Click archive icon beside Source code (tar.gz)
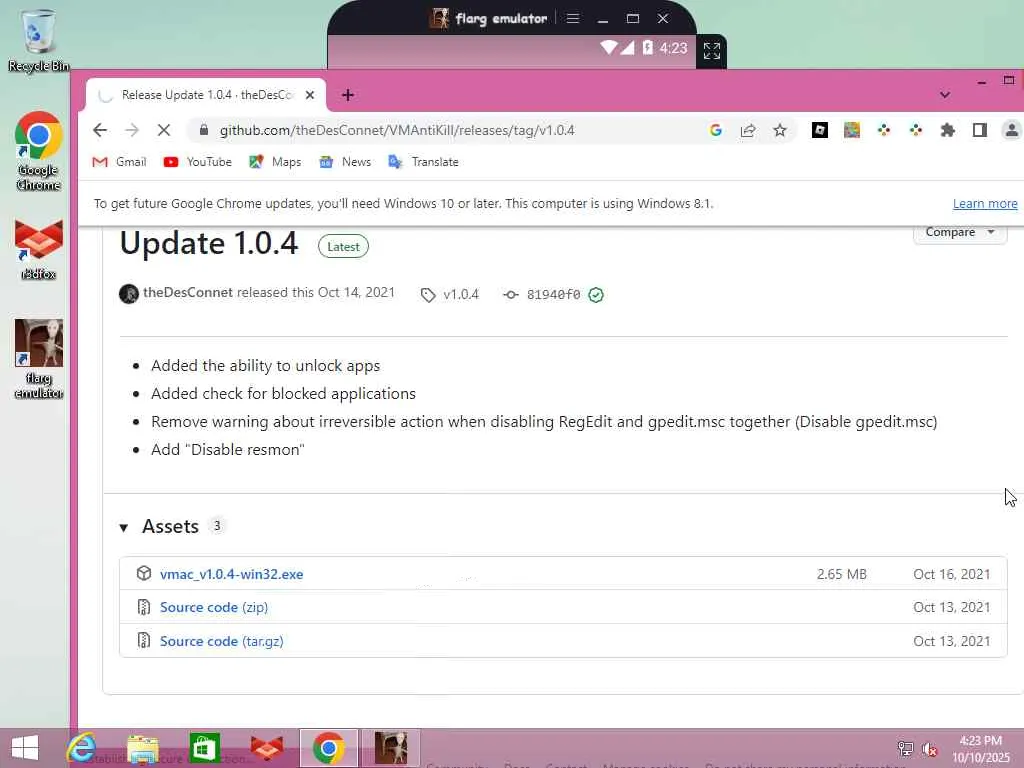1024x768 pixels. pos(144,641)
